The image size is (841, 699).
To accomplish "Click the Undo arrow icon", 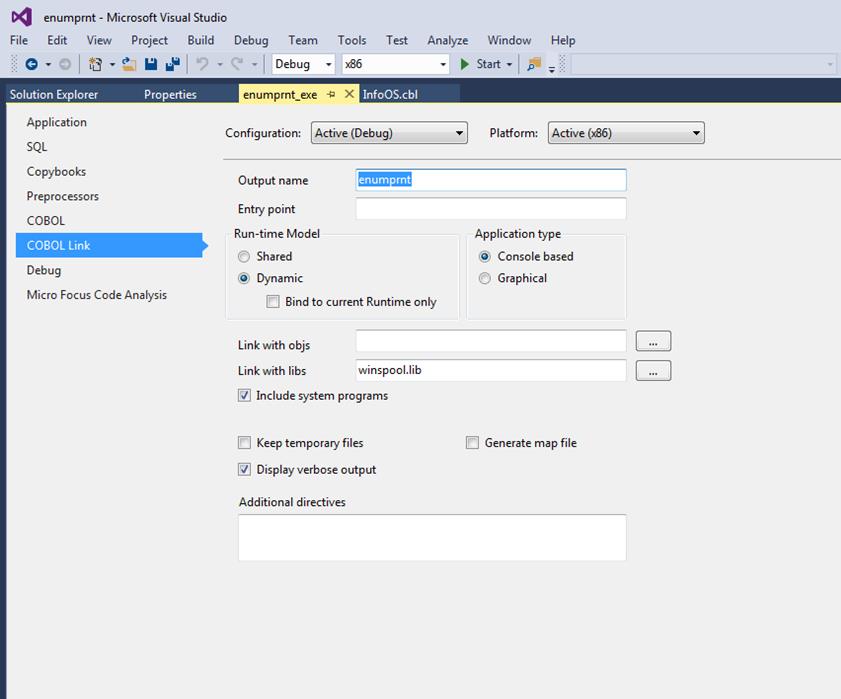I will click(x=203, y=64).
